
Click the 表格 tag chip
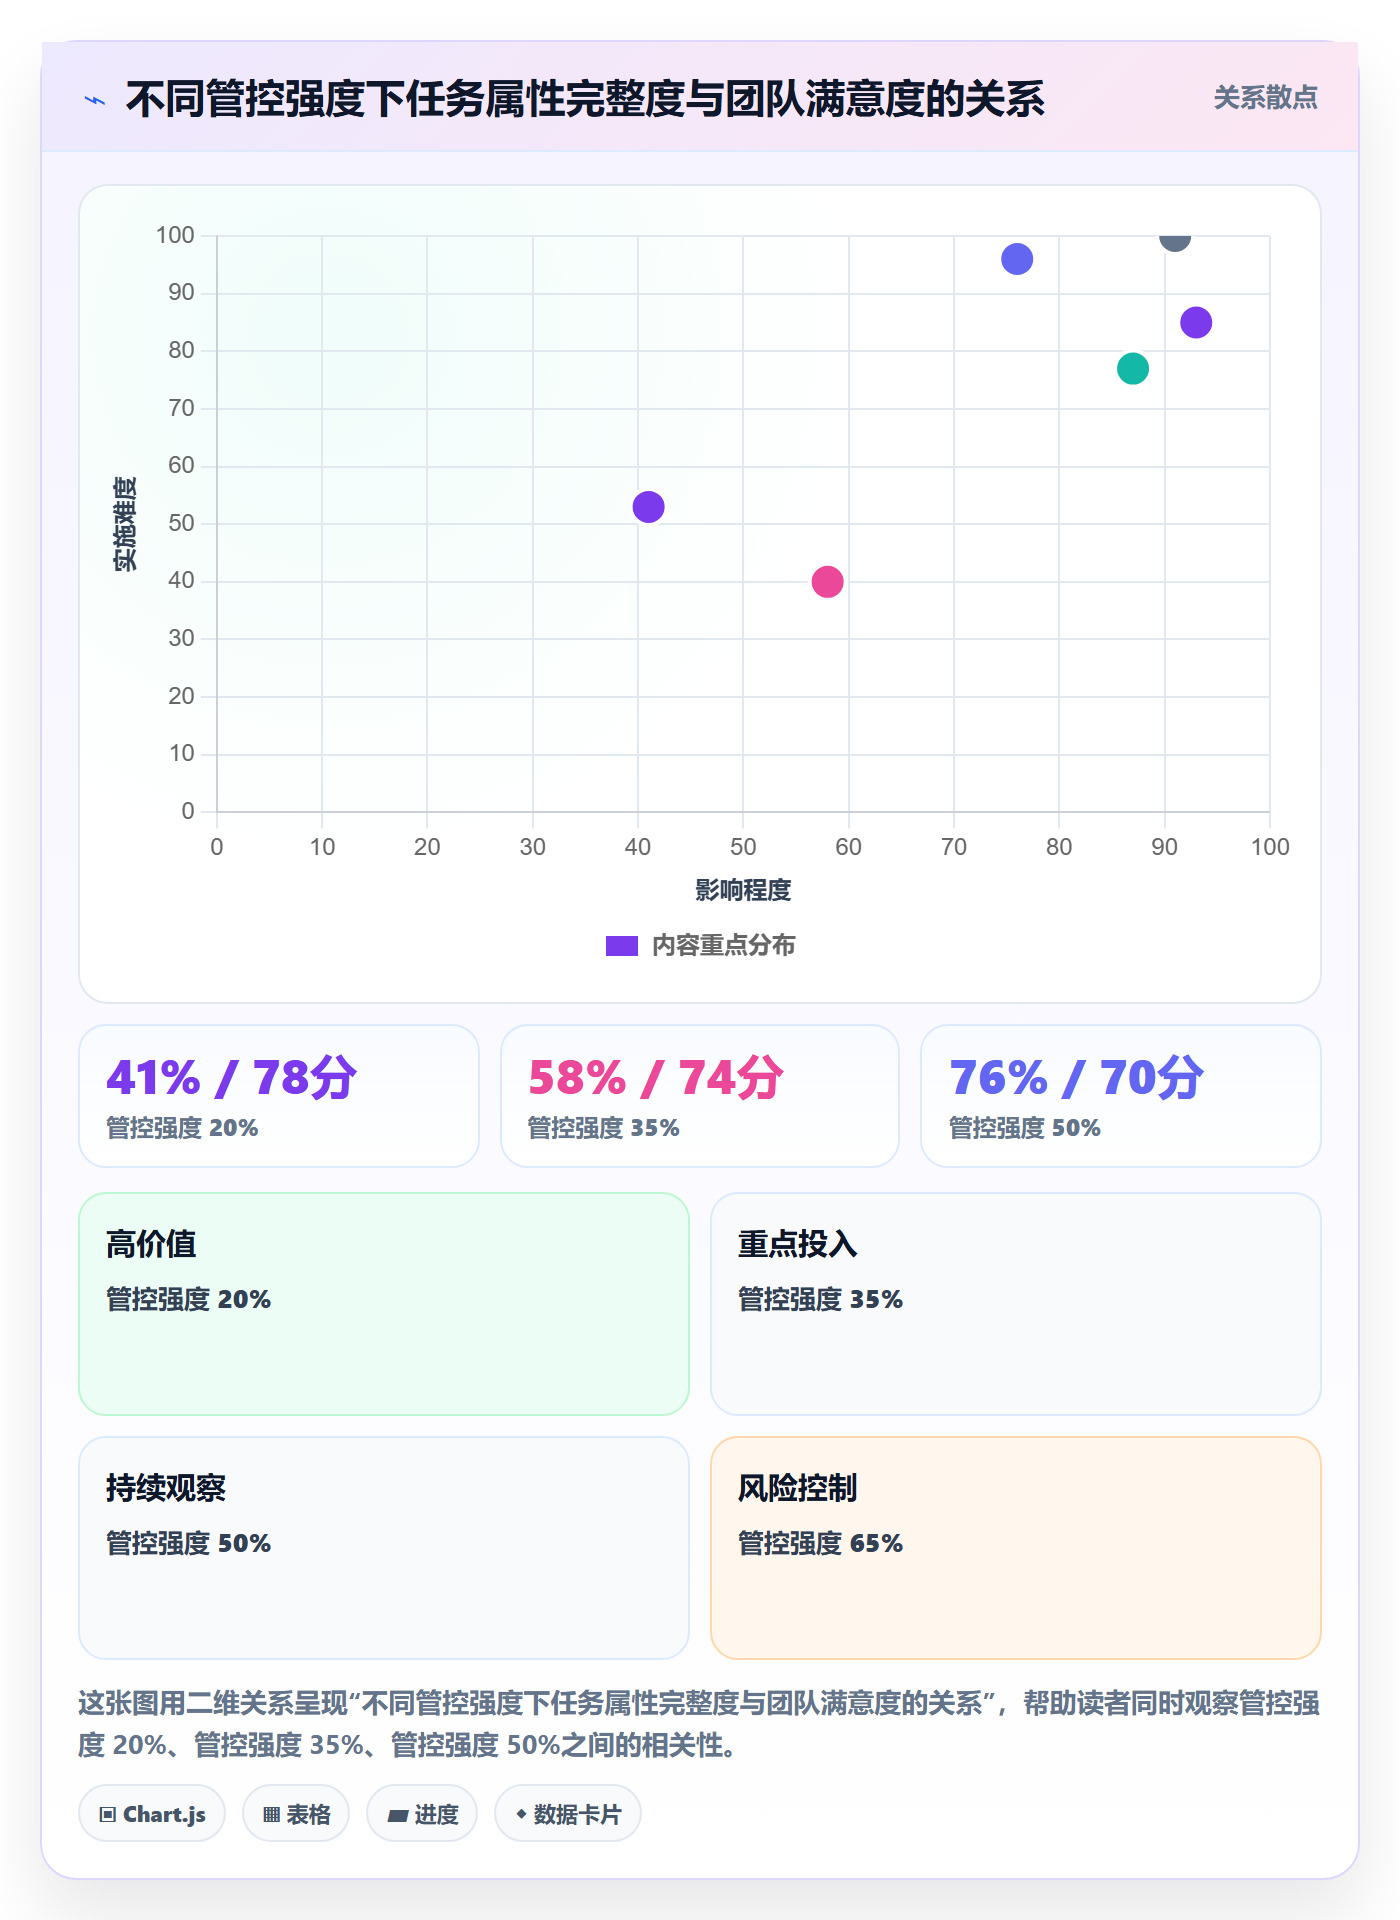296,1813
